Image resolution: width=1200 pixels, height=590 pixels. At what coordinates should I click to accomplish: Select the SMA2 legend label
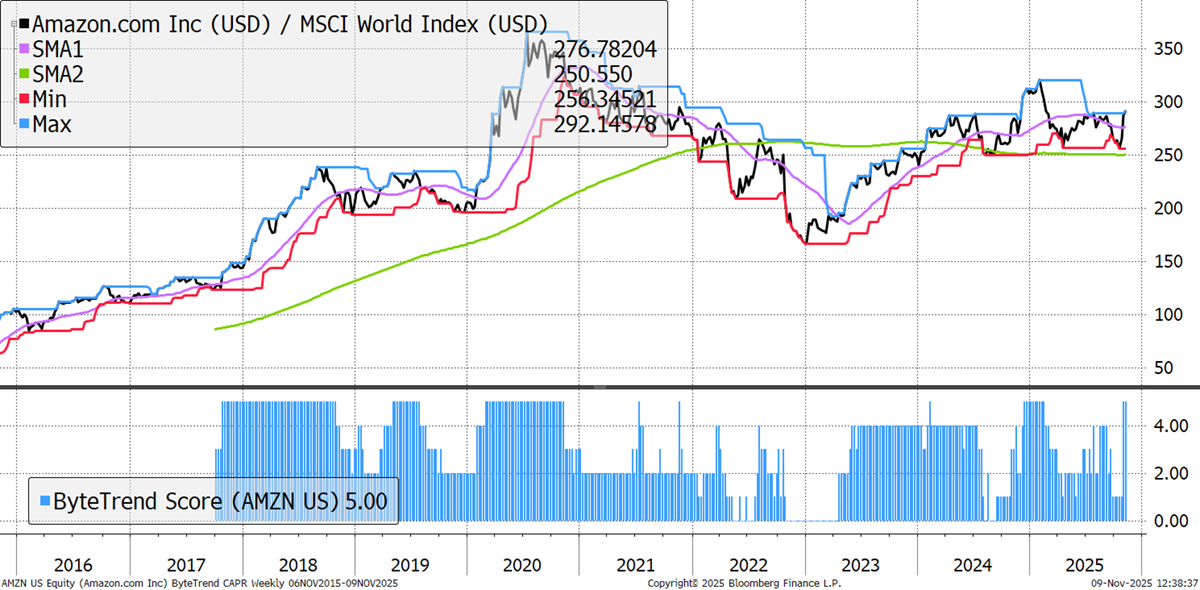[60, 73]
